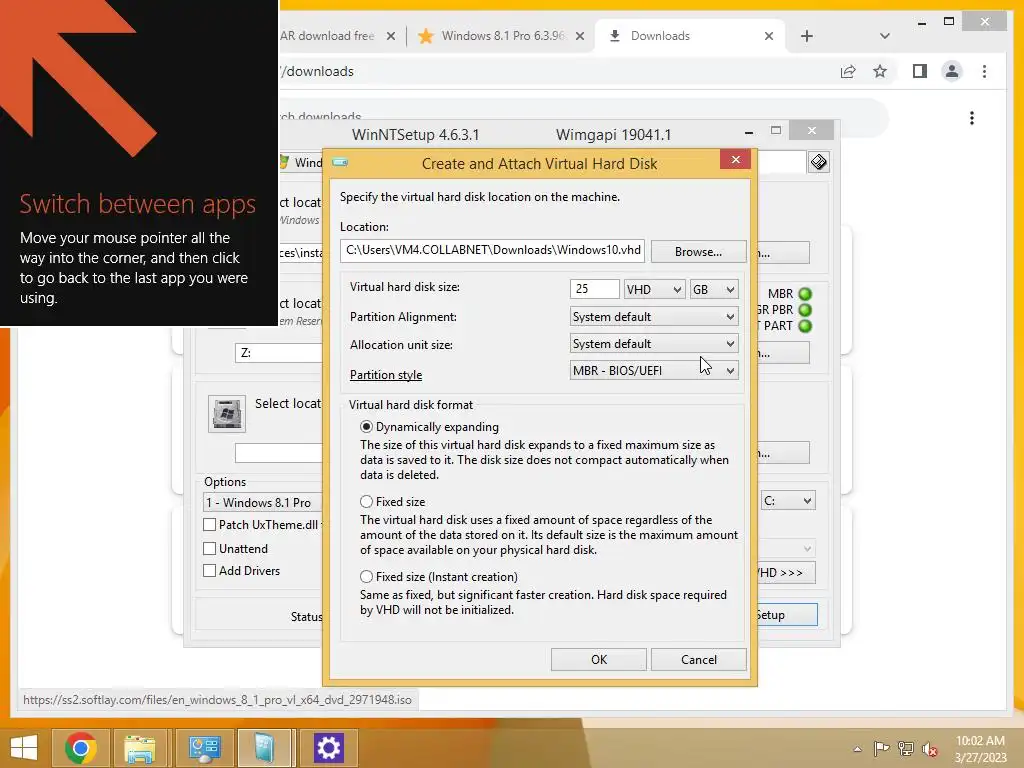
Task: Open the GB size unit dropdown
Action: point(714,289)
